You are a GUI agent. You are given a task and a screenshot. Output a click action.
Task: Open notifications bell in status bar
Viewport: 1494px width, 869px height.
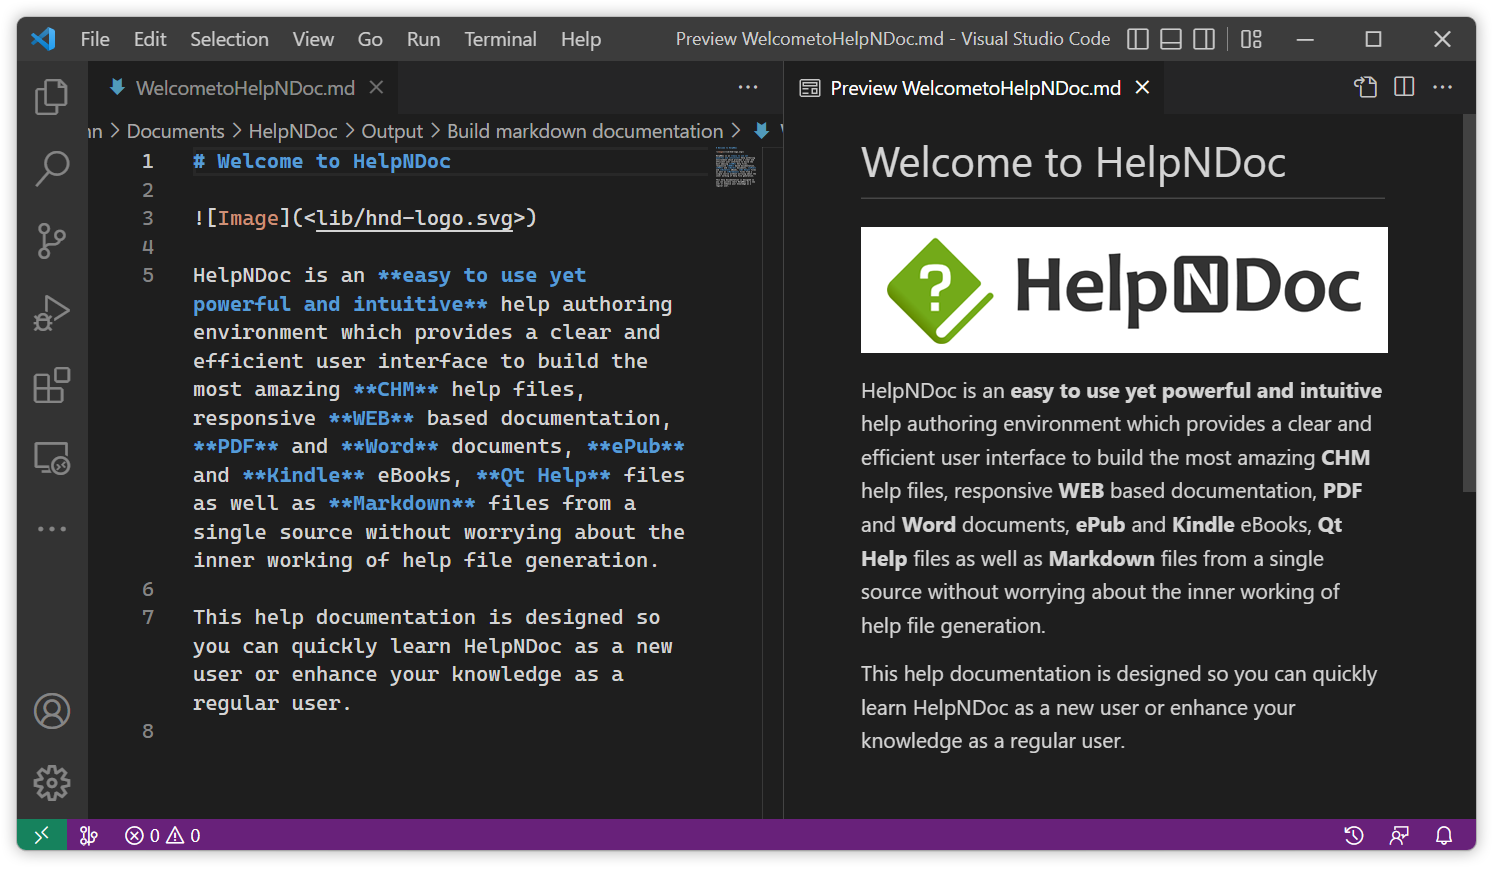[1444, 835]
